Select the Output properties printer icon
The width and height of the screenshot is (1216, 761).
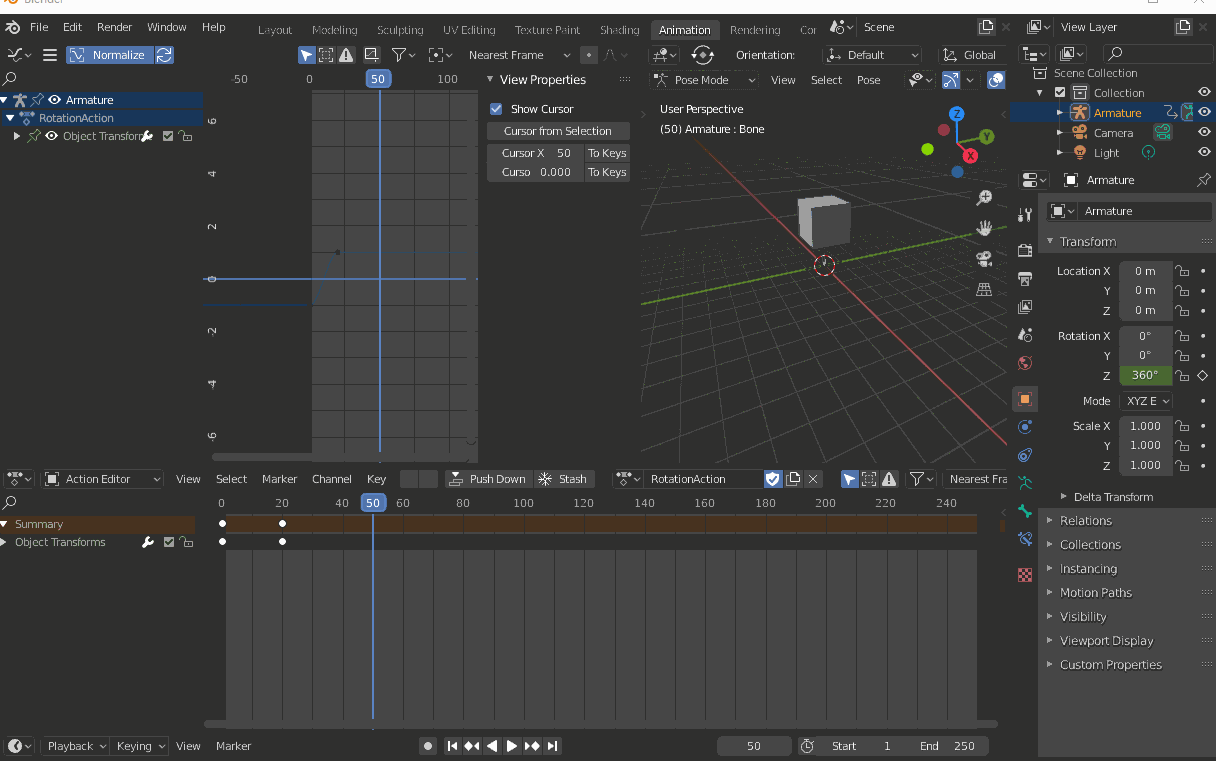click(1024, 277)
